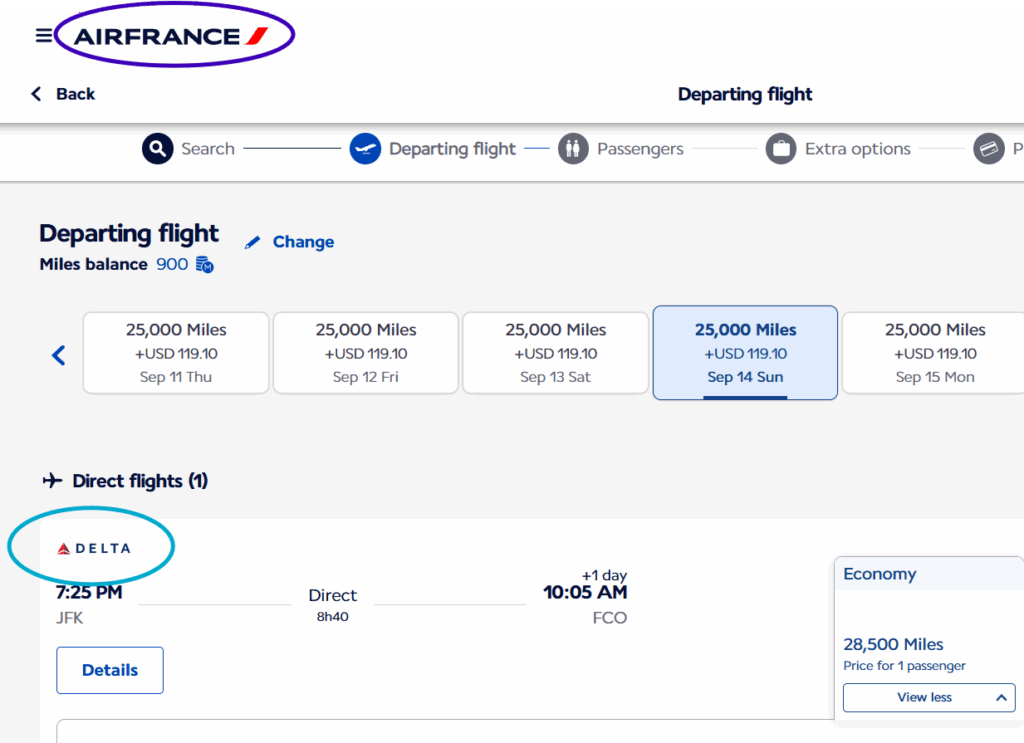Click the Change link

coord(303,242)
